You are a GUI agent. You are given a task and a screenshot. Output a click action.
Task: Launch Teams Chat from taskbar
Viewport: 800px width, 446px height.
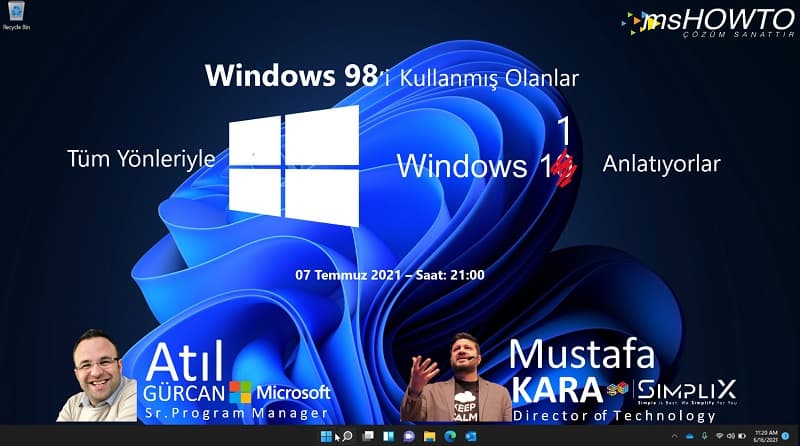click(x=409, y=436)
